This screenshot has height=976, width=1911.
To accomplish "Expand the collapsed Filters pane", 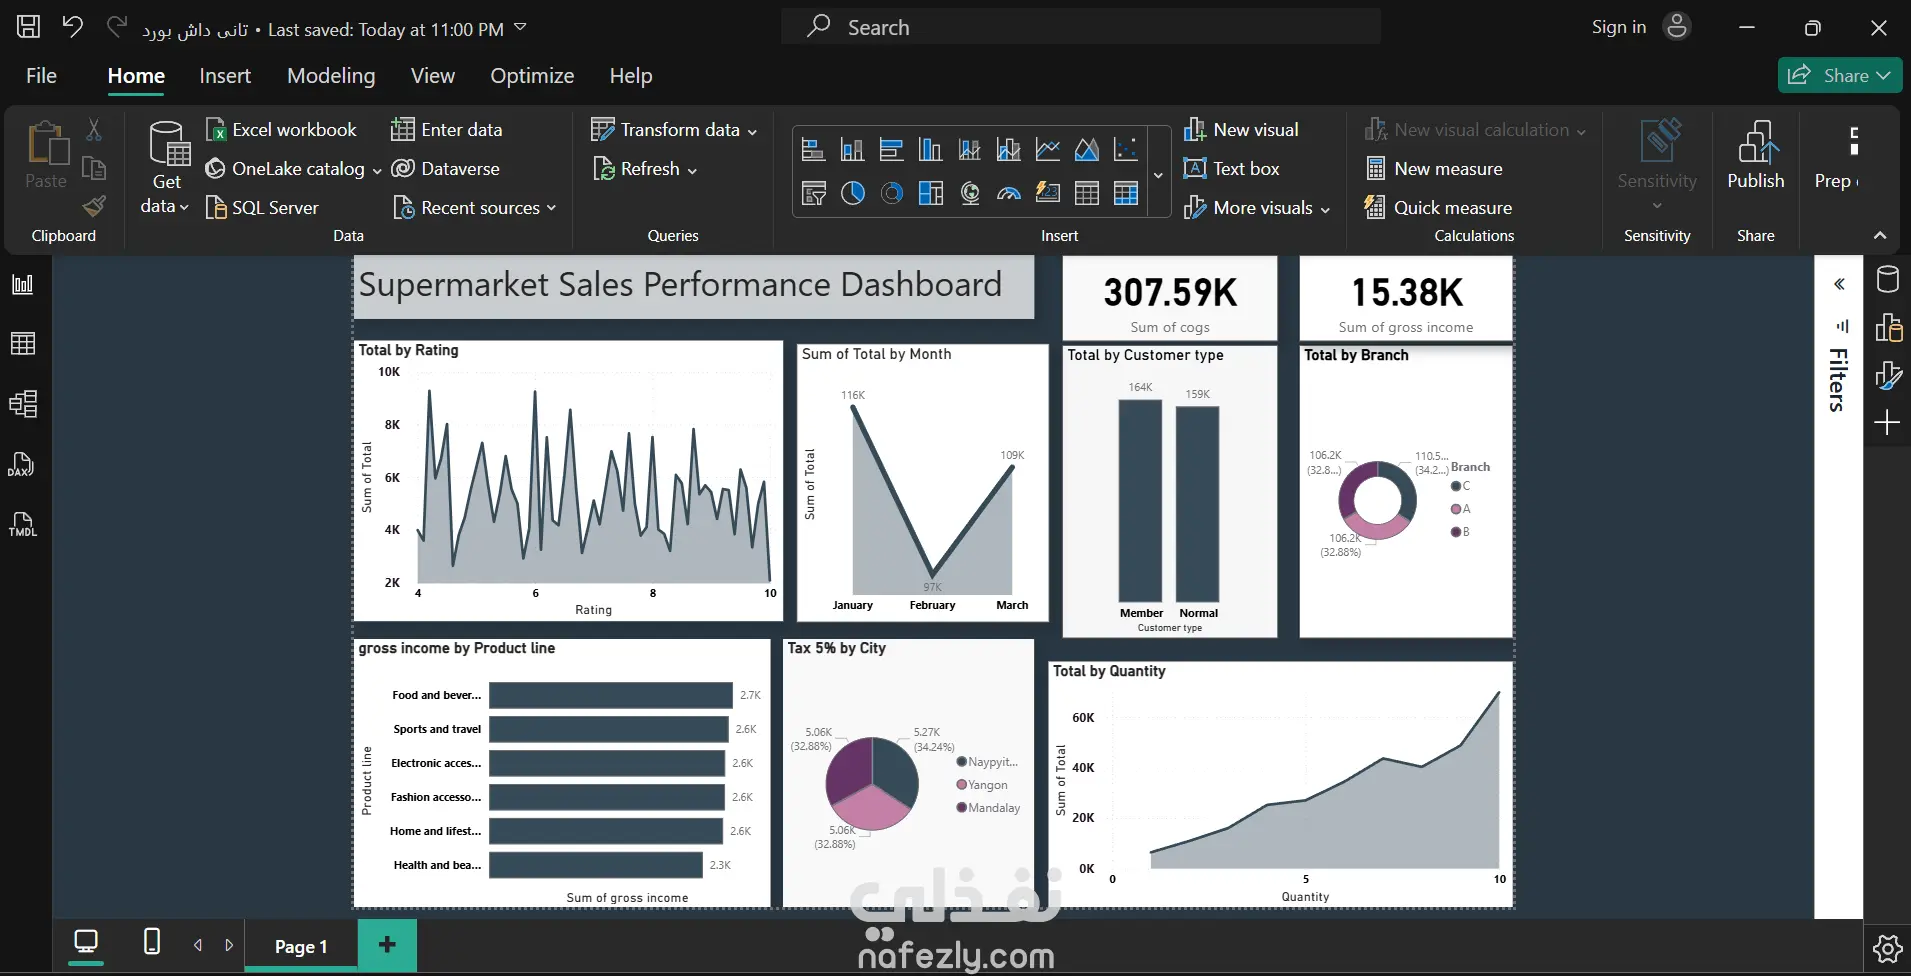I will (1839, 284).
